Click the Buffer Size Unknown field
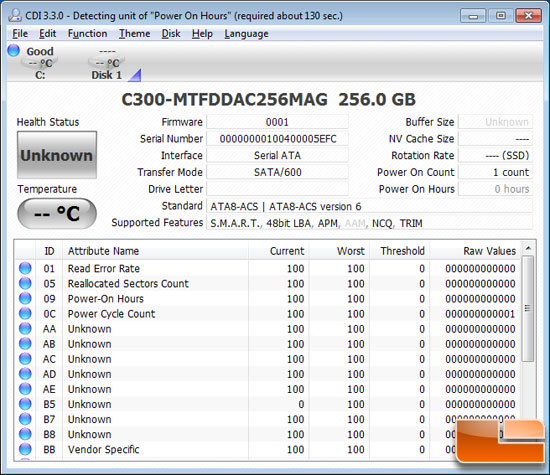 (495, 122)
